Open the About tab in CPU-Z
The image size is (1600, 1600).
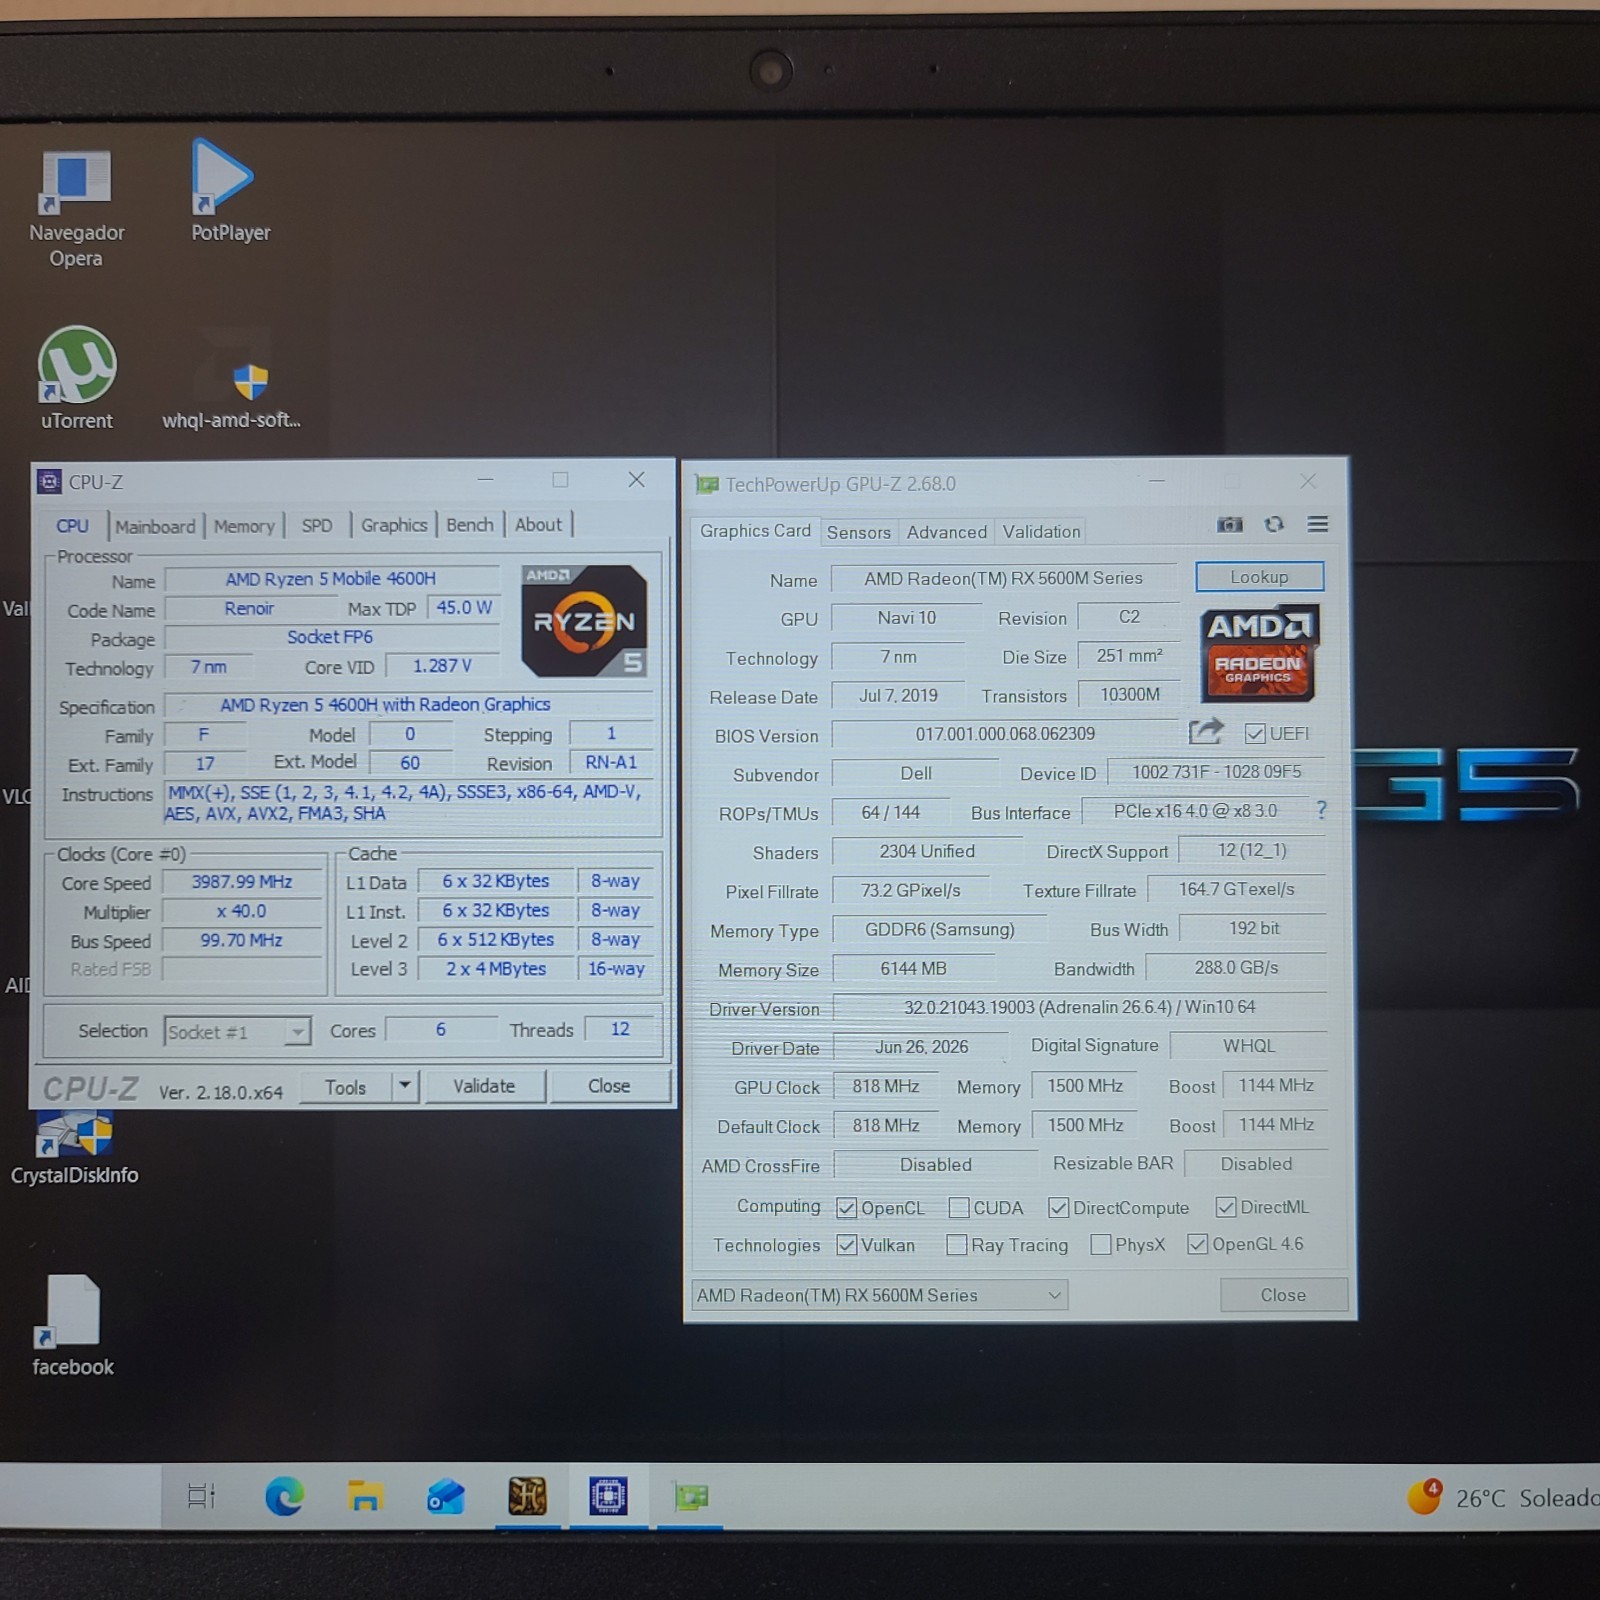pos(538,524)
